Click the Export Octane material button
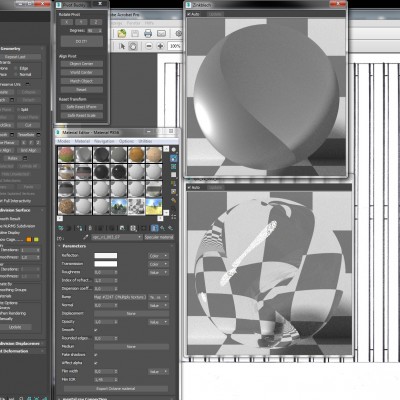Image resolution: width=400 pixels, height=400 pixels. (115, 389)
